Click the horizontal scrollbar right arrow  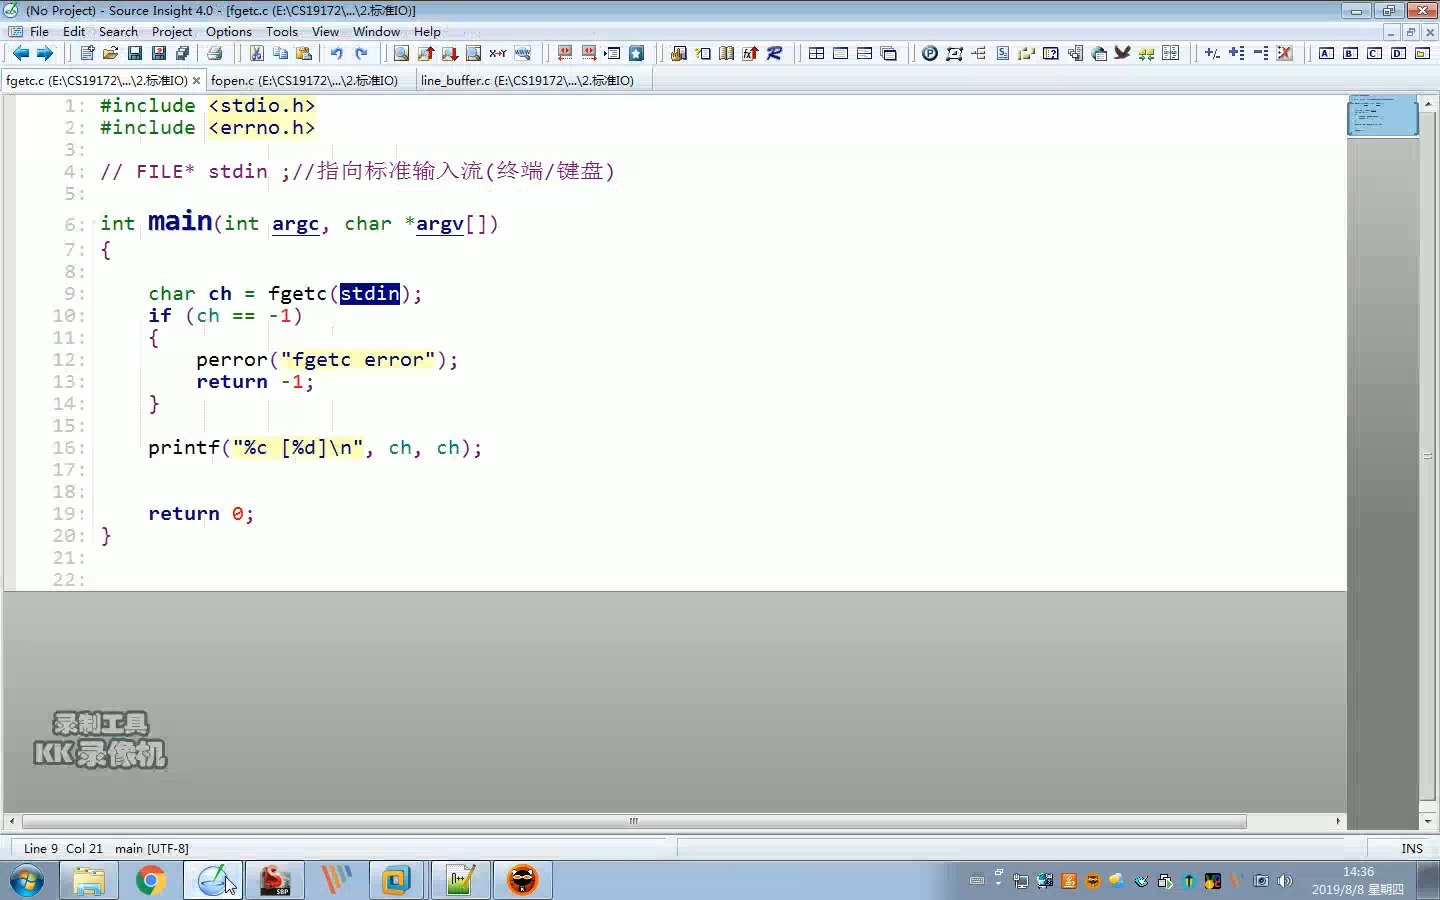[1338, 821]
